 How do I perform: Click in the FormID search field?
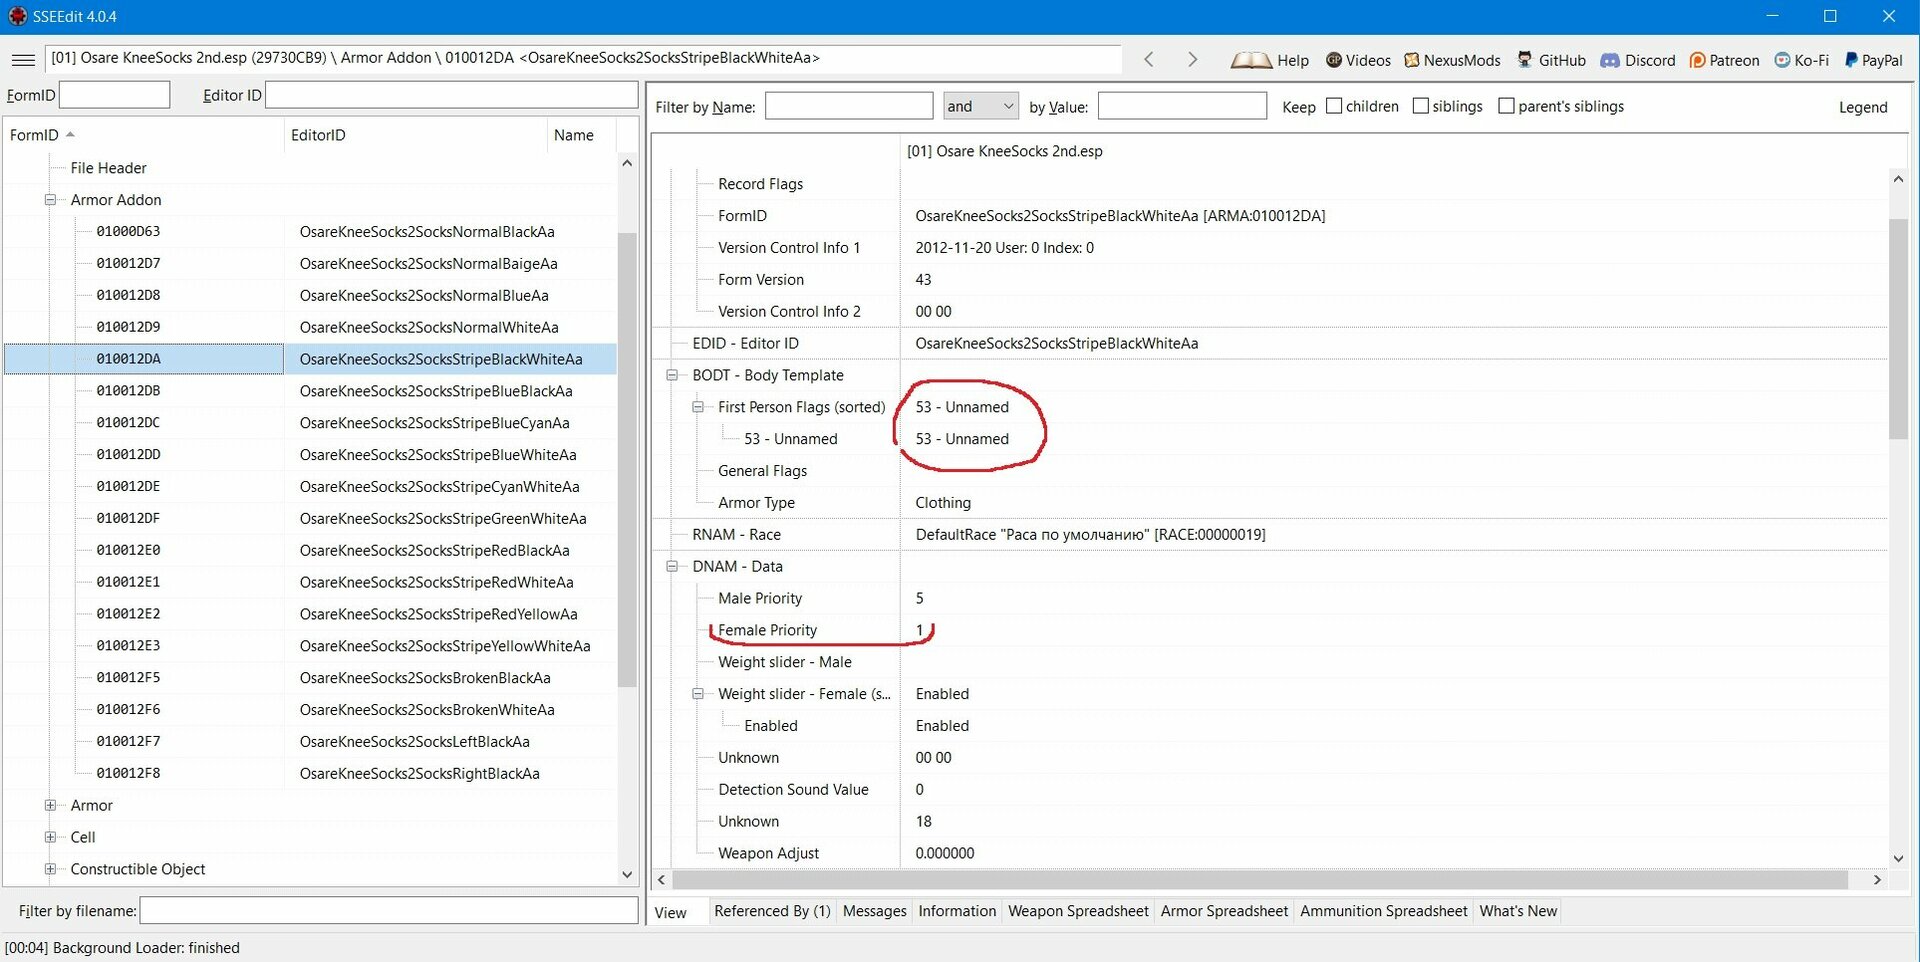point(114,95)
